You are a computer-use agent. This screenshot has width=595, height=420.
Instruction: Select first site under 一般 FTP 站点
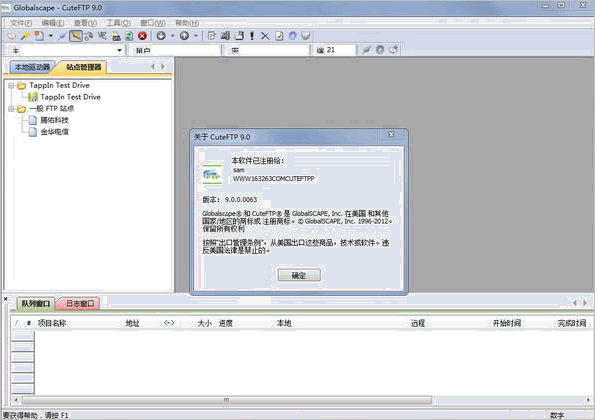[x=54, y=120]
